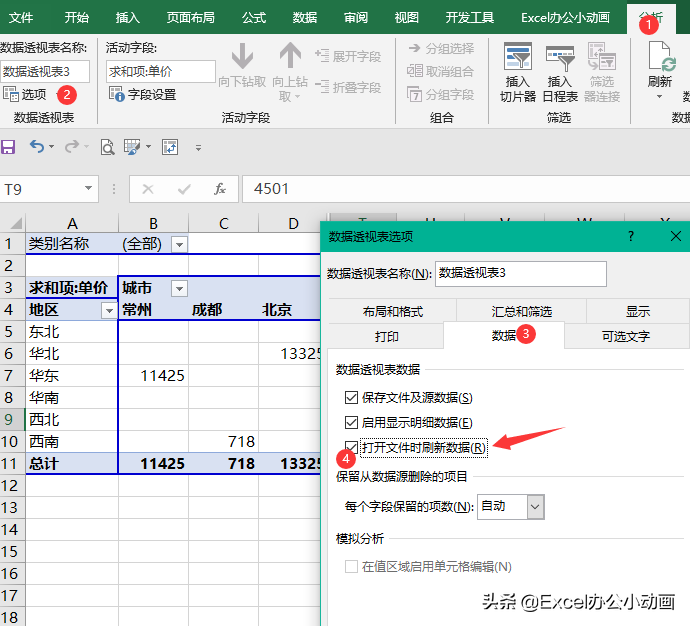Open the Display dialog tab
Screen dimensions: 690x626
pyautogui.click(x=638, y=311)
